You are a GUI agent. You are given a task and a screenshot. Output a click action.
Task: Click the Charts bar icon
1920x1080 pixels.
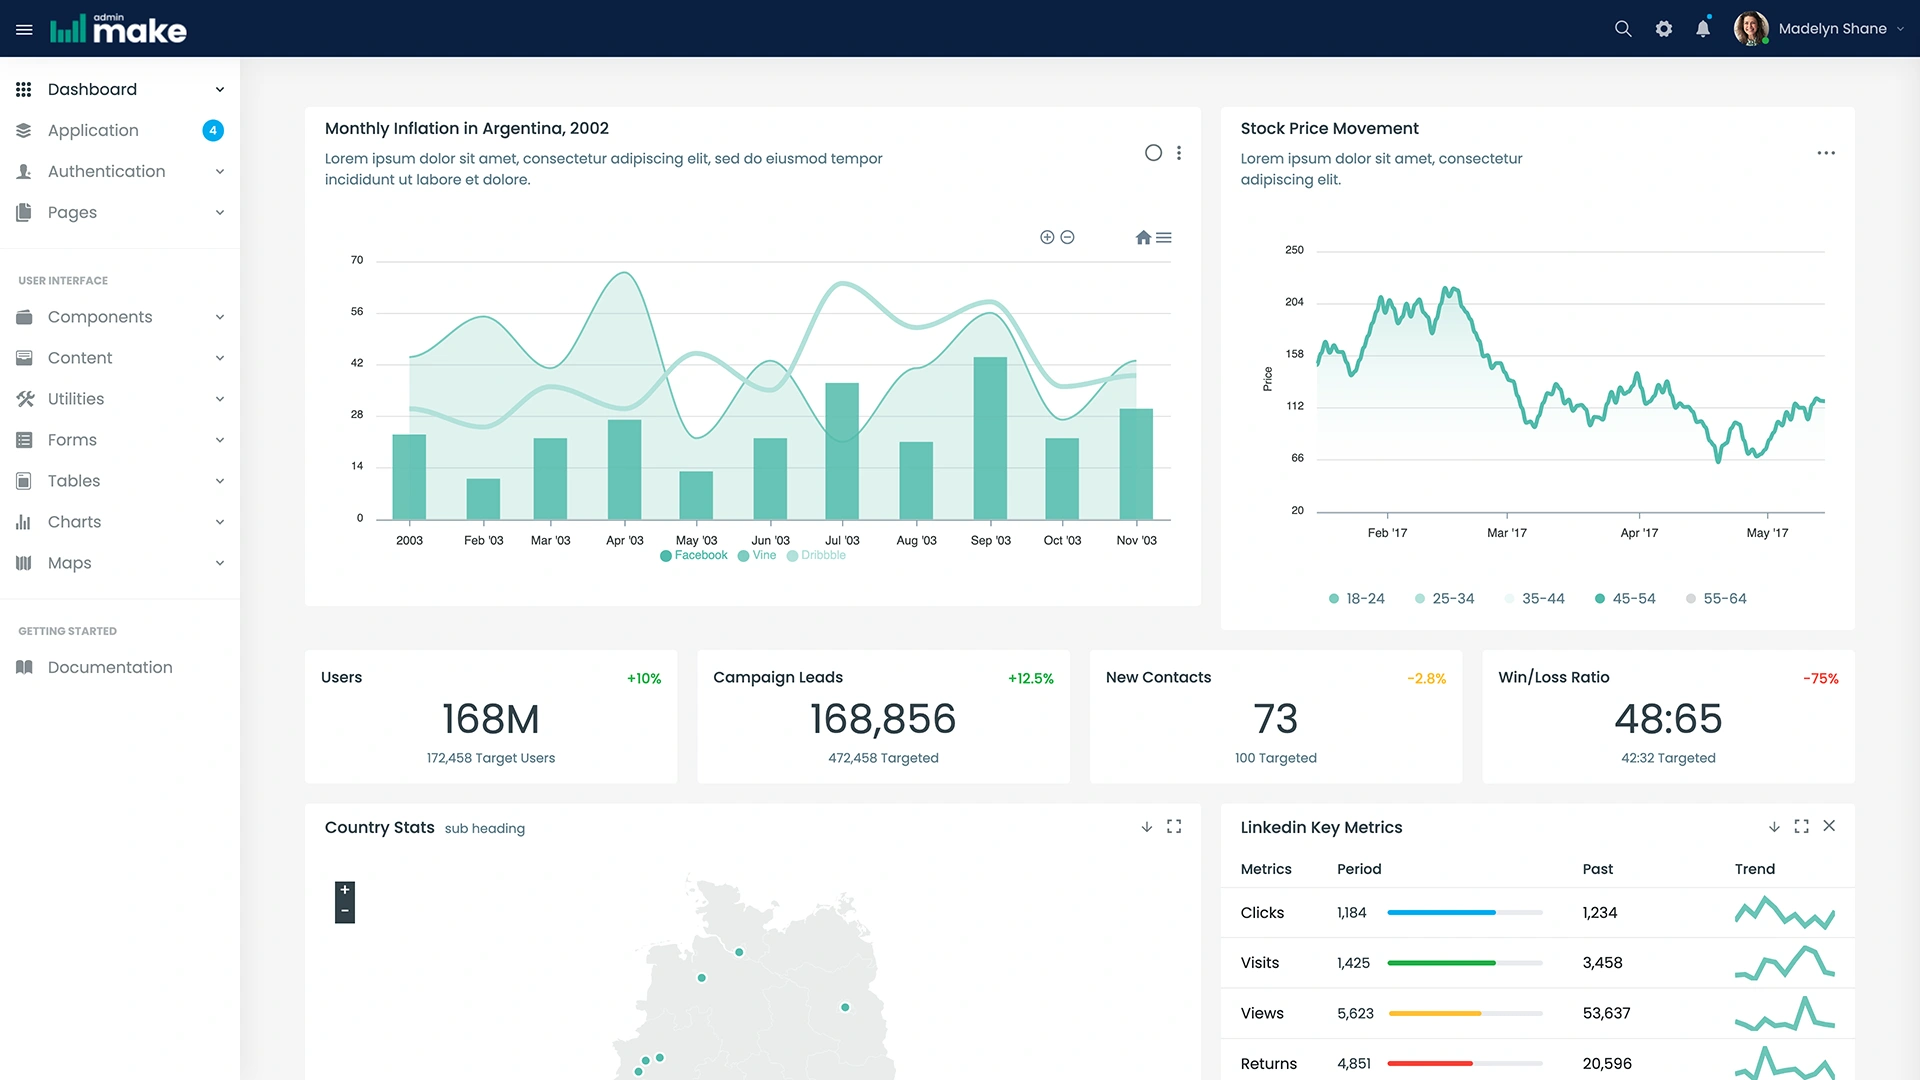click(x=24, y=522)
